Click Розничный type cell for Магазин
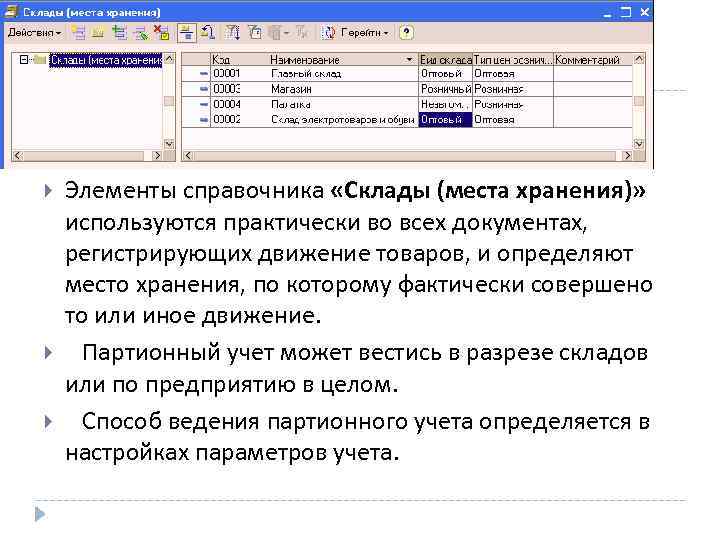720x540 pixels. coord(445,89)
